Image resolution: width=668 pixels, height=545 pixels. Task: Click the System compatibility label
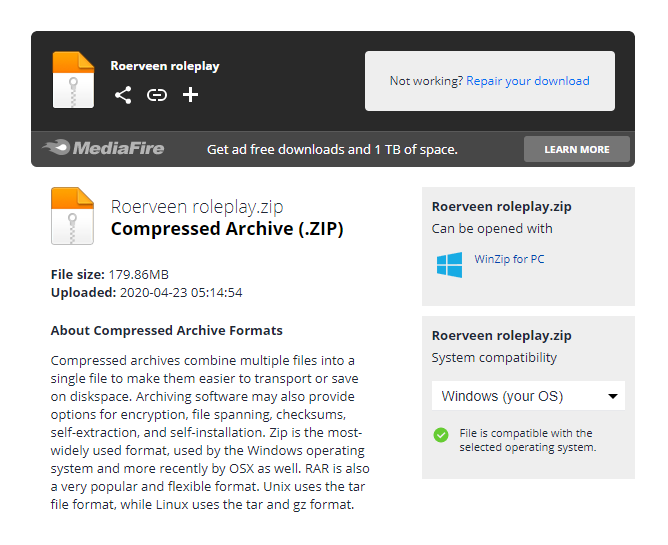tap(494, 358)
